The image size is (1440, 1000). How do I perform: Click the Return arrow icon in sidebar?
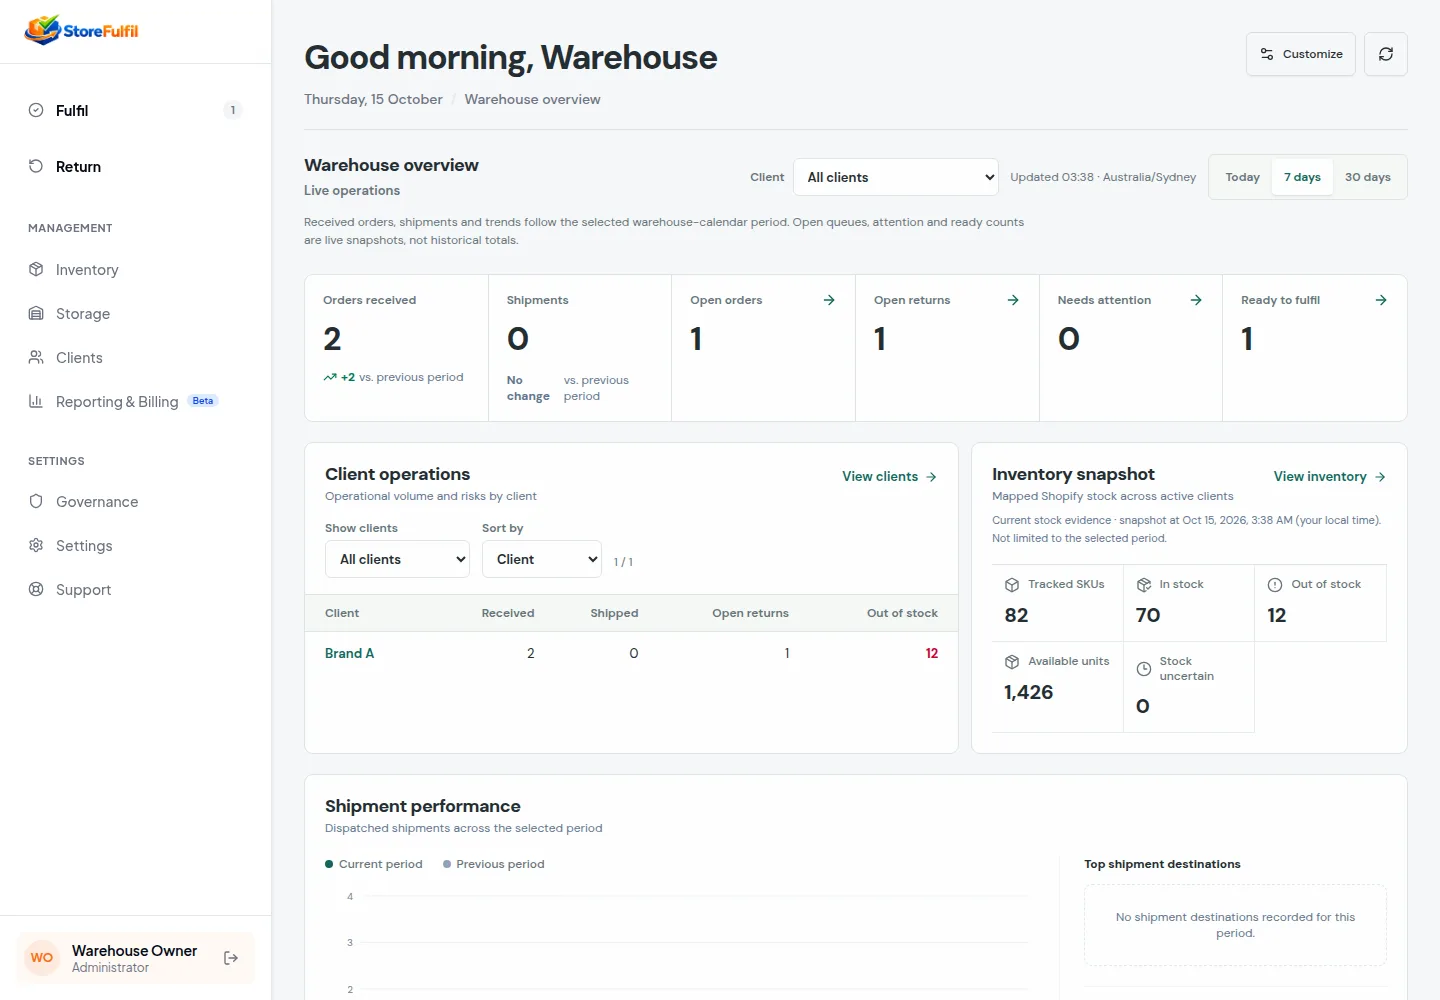(36, 166)
